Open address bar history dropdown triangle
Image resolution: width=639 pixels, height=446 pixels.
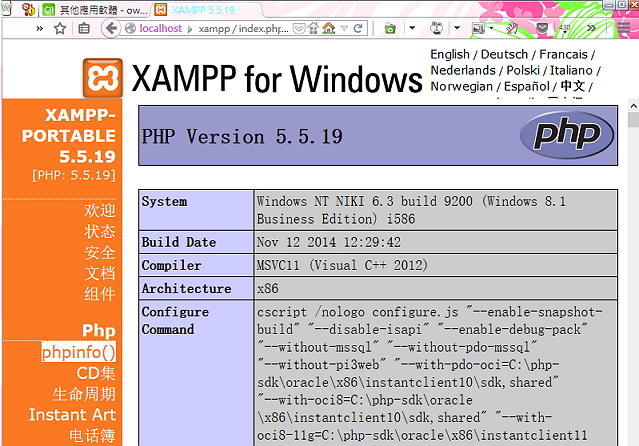click(x=344, y=28)
